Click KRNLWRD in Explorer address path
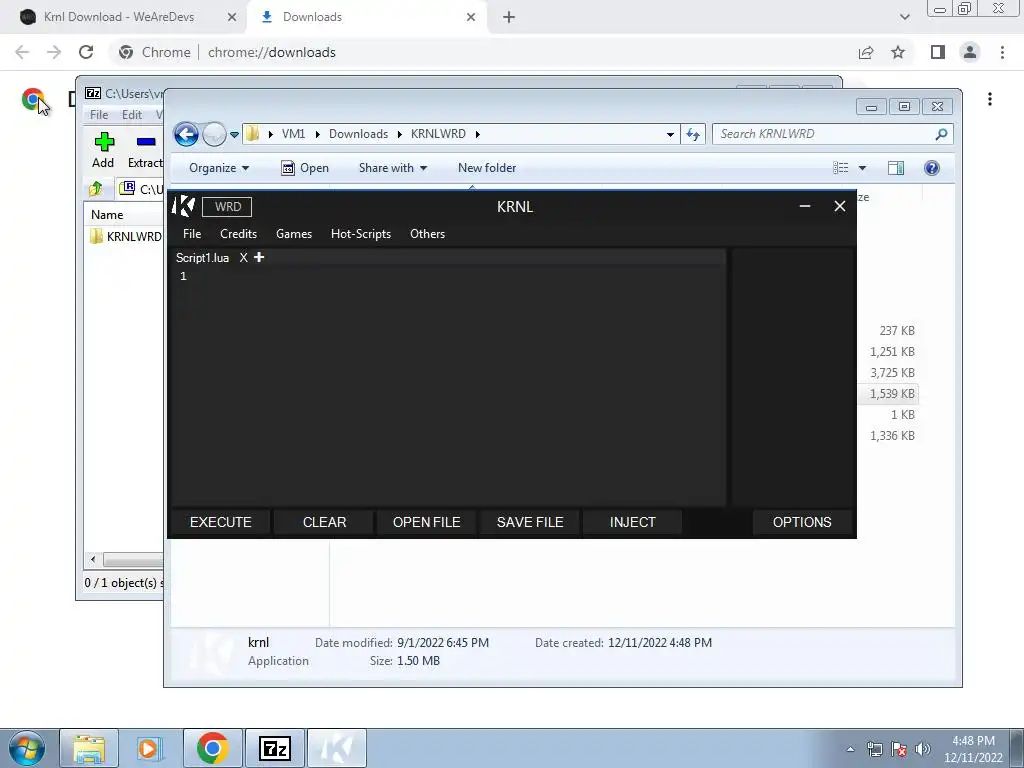The image size is (1024, 768). (x=438, y=134)
